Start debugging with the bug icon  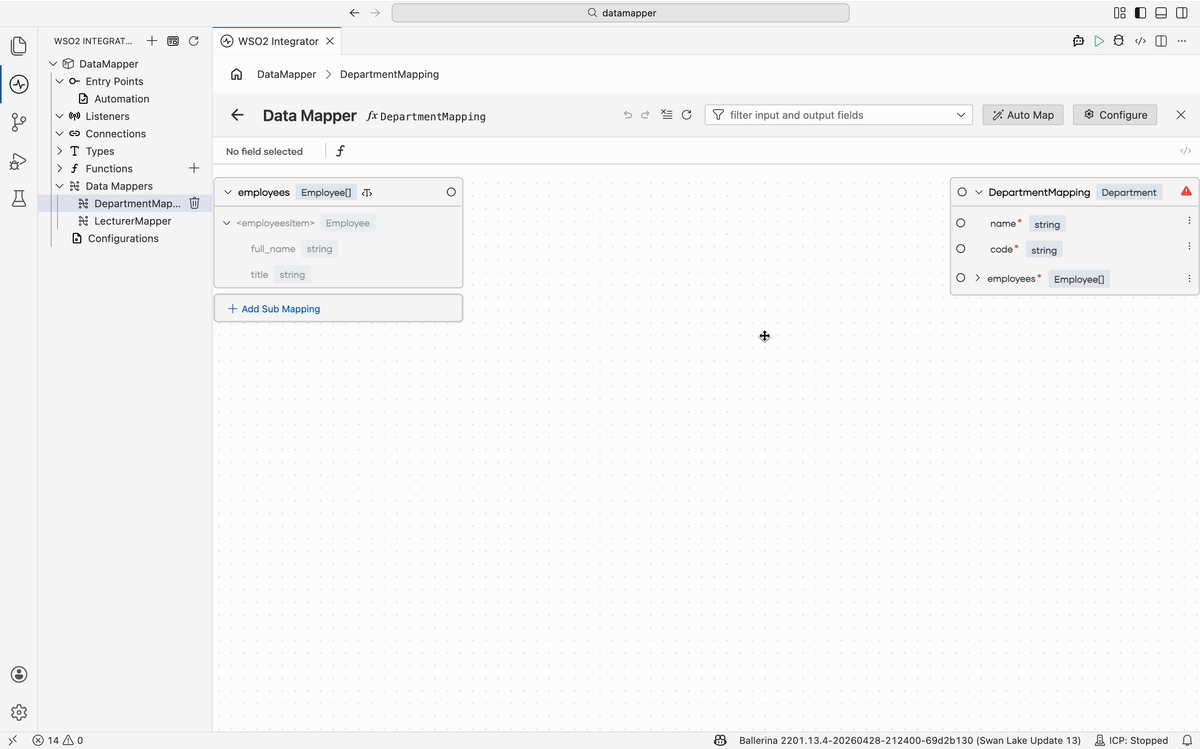coord(1119,41)
